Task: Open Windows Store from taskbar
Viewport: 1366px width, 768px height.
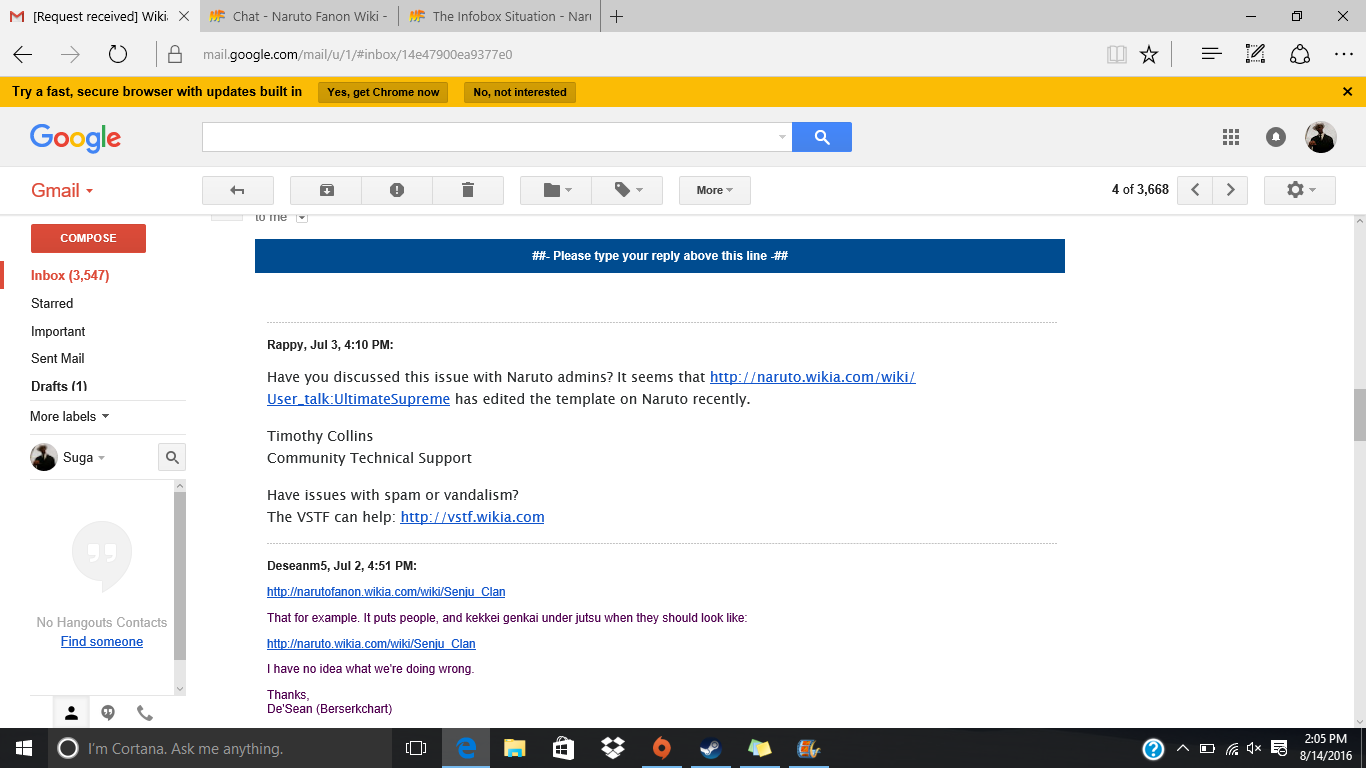Action: pos(563,748)
